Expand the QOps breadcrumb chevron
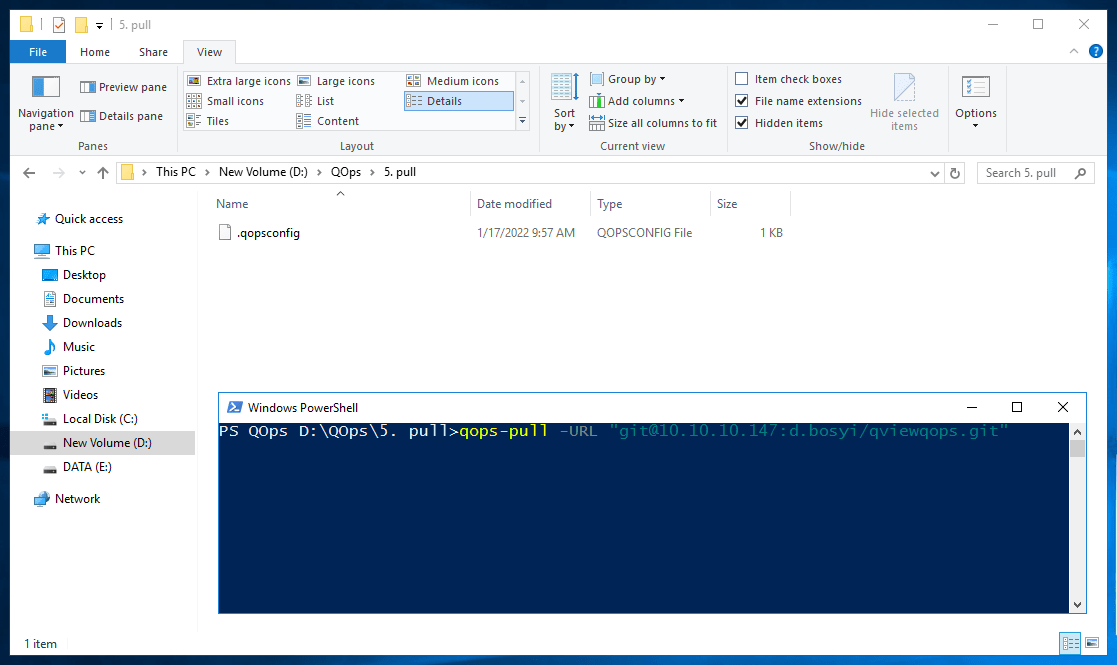 click(373, 172)
